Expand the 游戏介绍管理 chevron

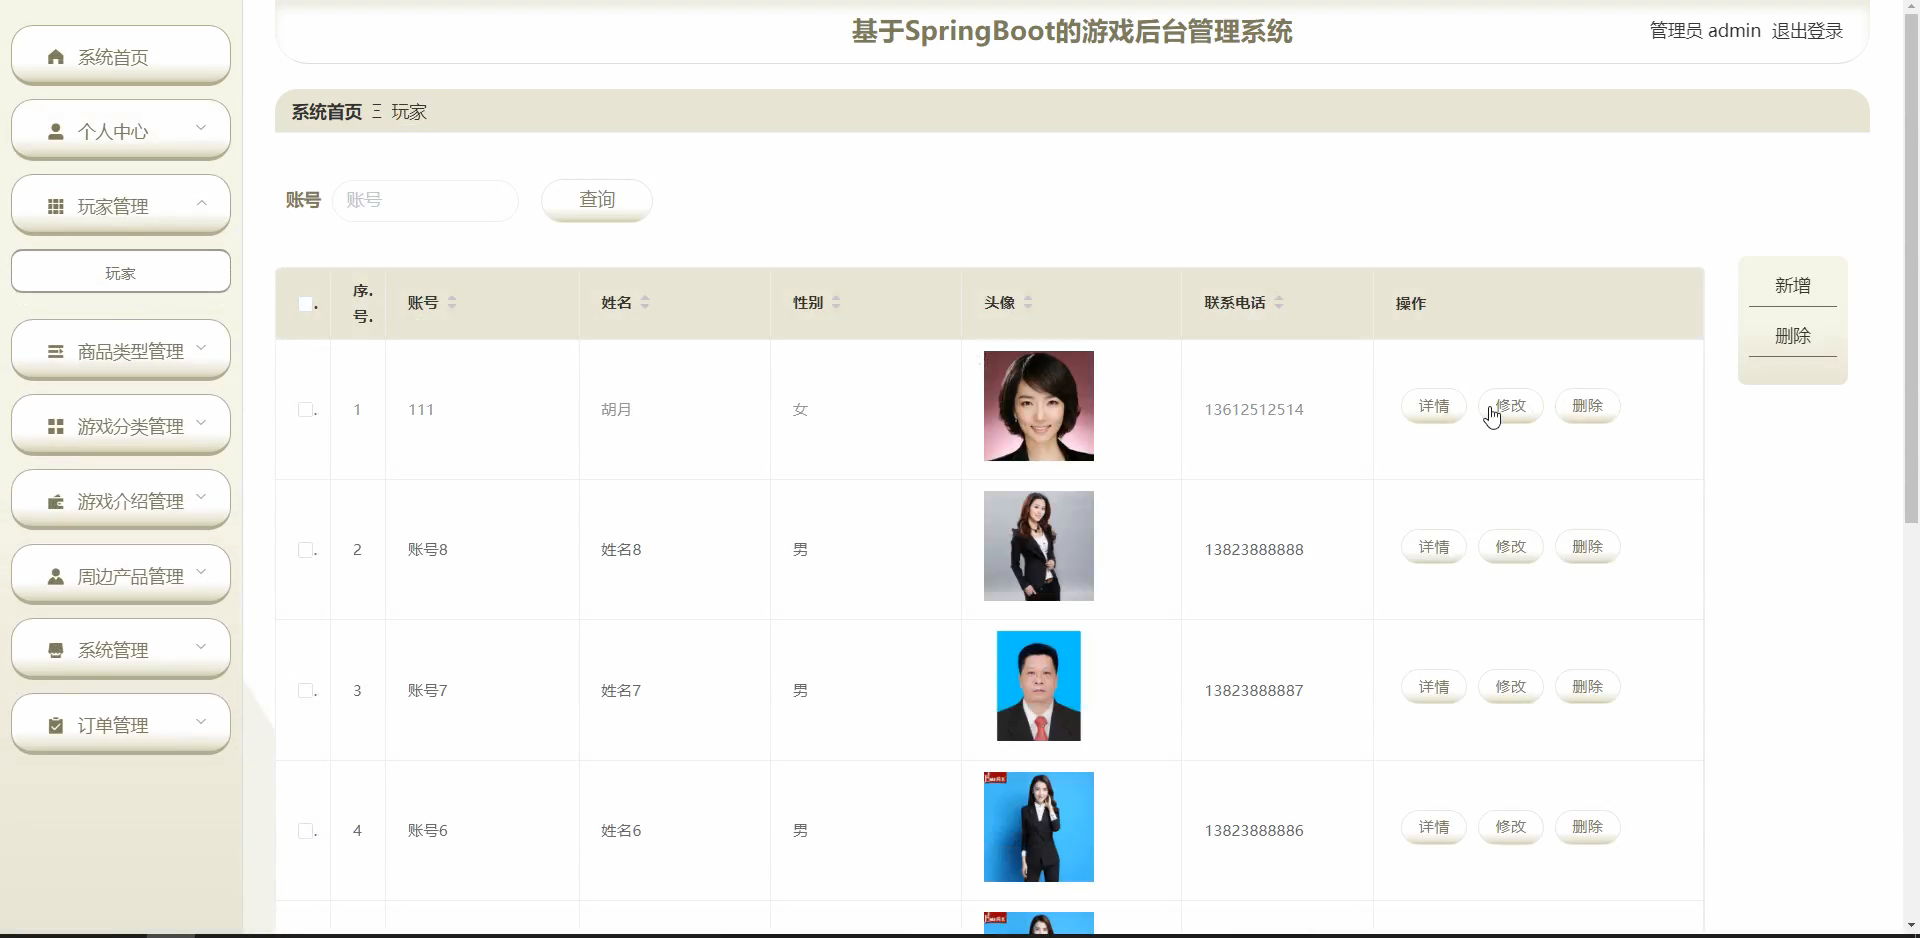point(201,497)
